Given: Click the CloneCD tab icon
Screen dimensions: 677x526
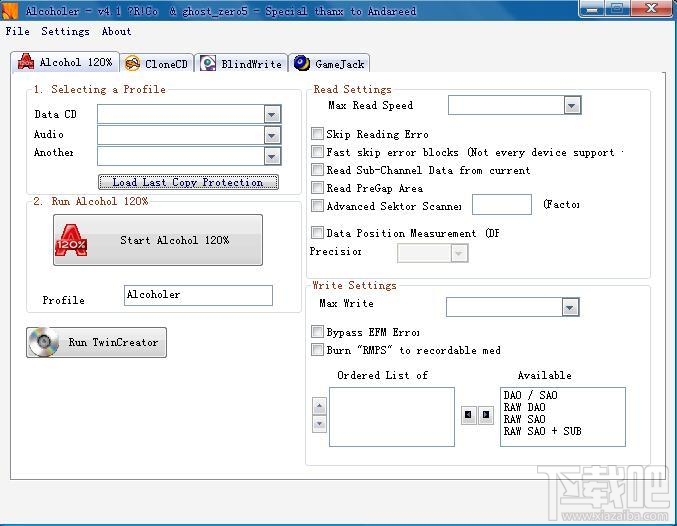Looking at the screenshot, I should click(132, 64).
